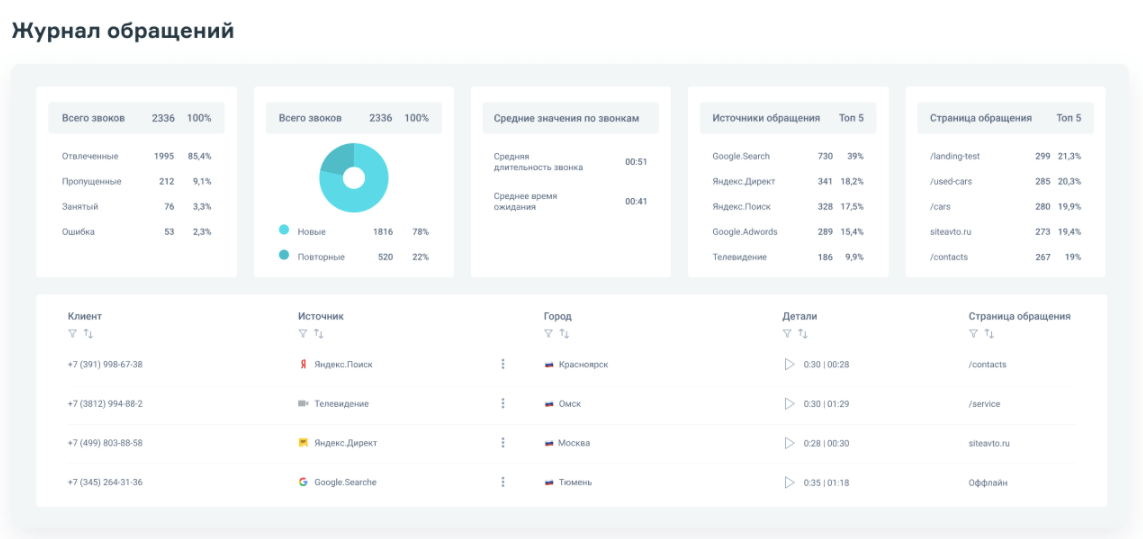This screenshot has width=1143, height=539.
Task: Click the Телевидение camera icon in table
Action: pos(303,404)
